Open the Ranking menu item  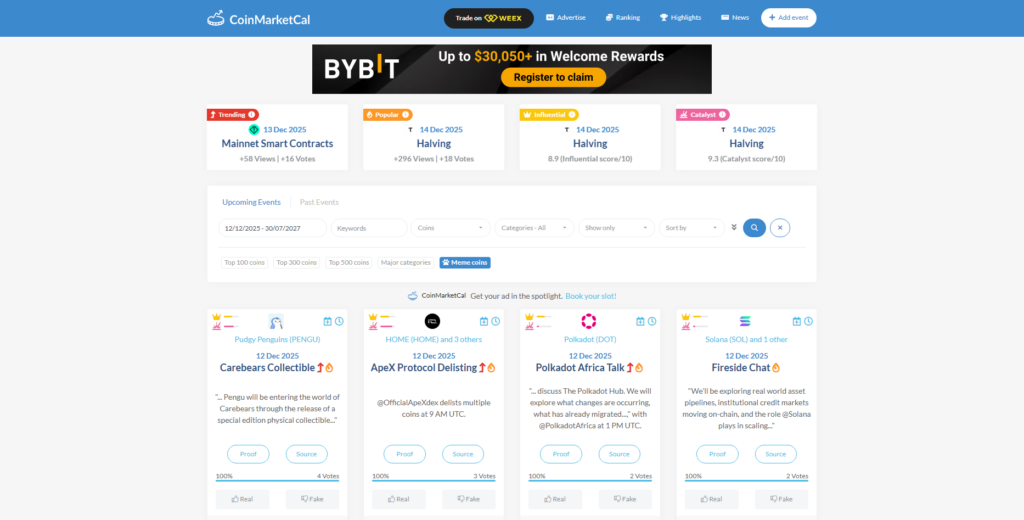tap(622, 18)
